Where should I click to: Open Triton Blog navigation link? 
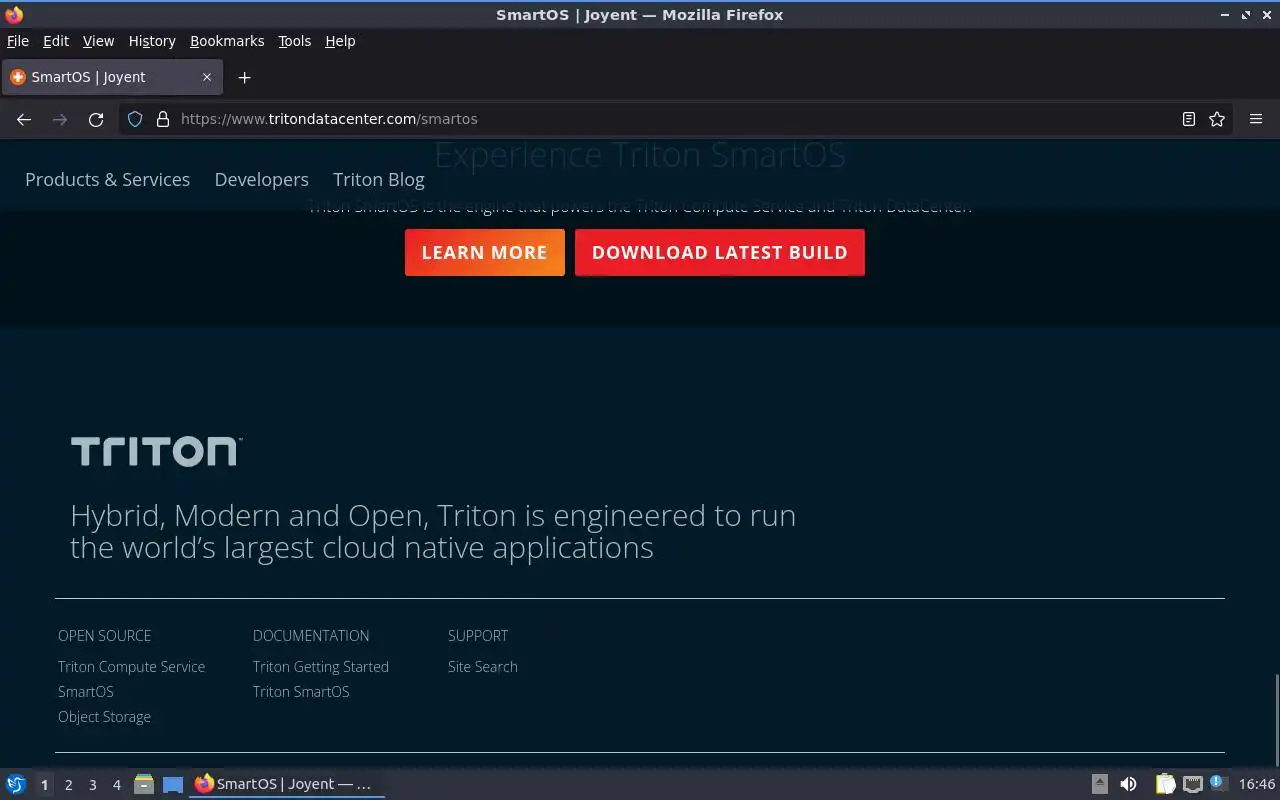pyautogui.click(x=379, y=180)
